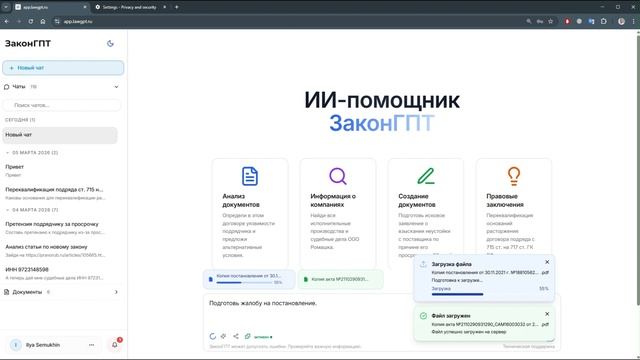Open the tab search dropdown arrow

6,7
